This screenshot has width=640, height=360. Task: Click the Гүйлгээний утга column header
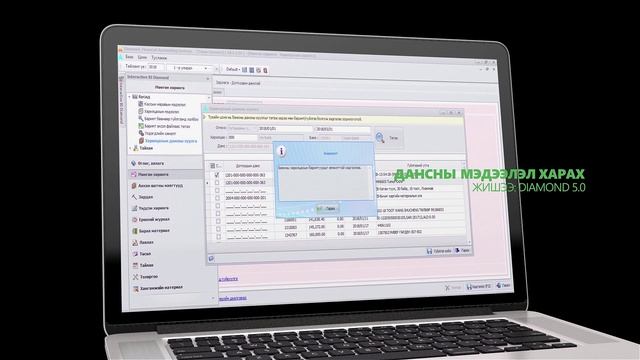[418, 165]
